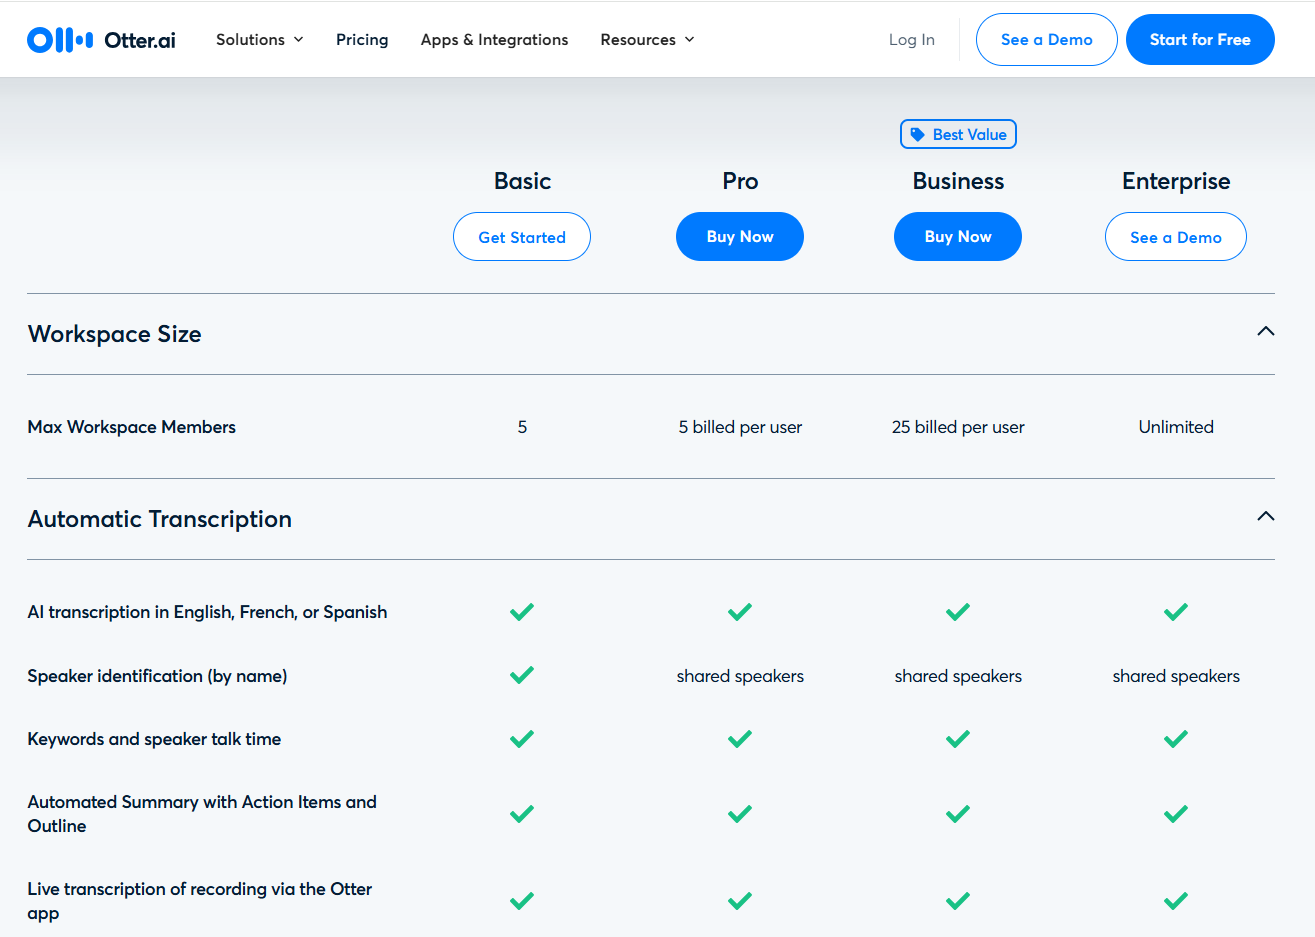Click Pro checkmark for Automated Summary row

[740, 814]
